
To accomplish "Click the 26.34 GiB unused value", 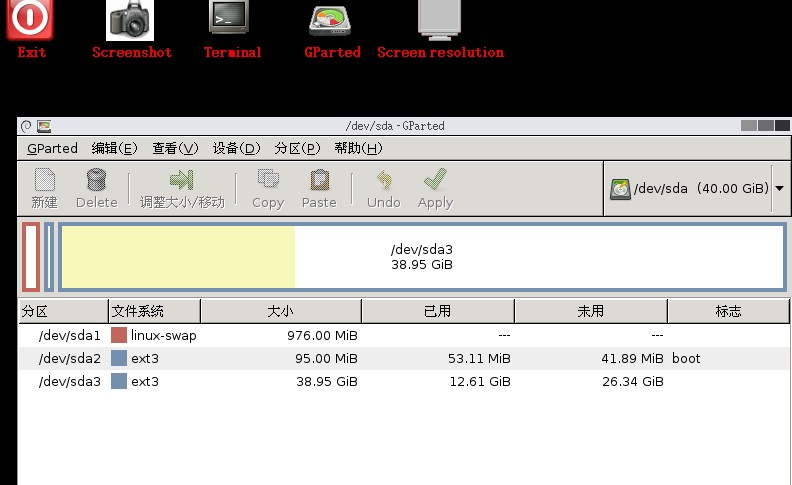I will 633,381.
